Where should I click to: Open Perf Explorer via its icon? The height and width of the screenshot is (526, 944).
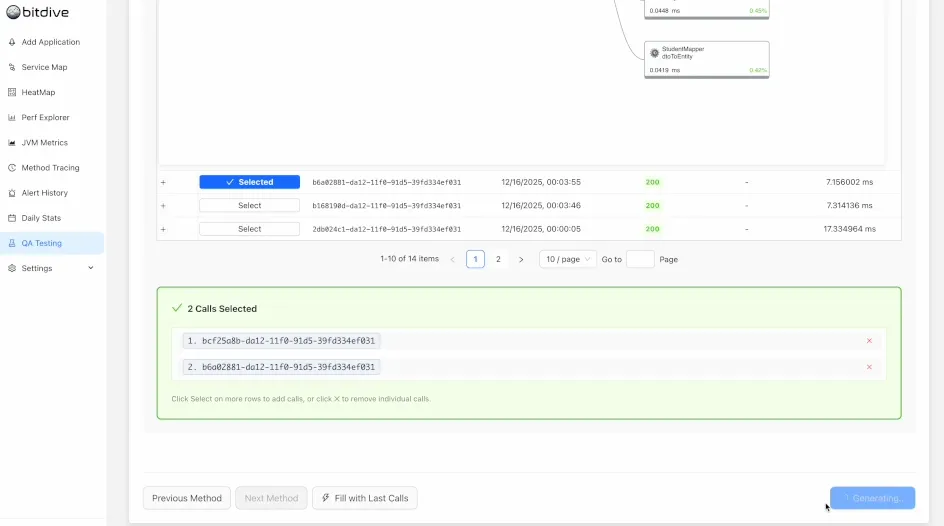(x=12, y=117)
